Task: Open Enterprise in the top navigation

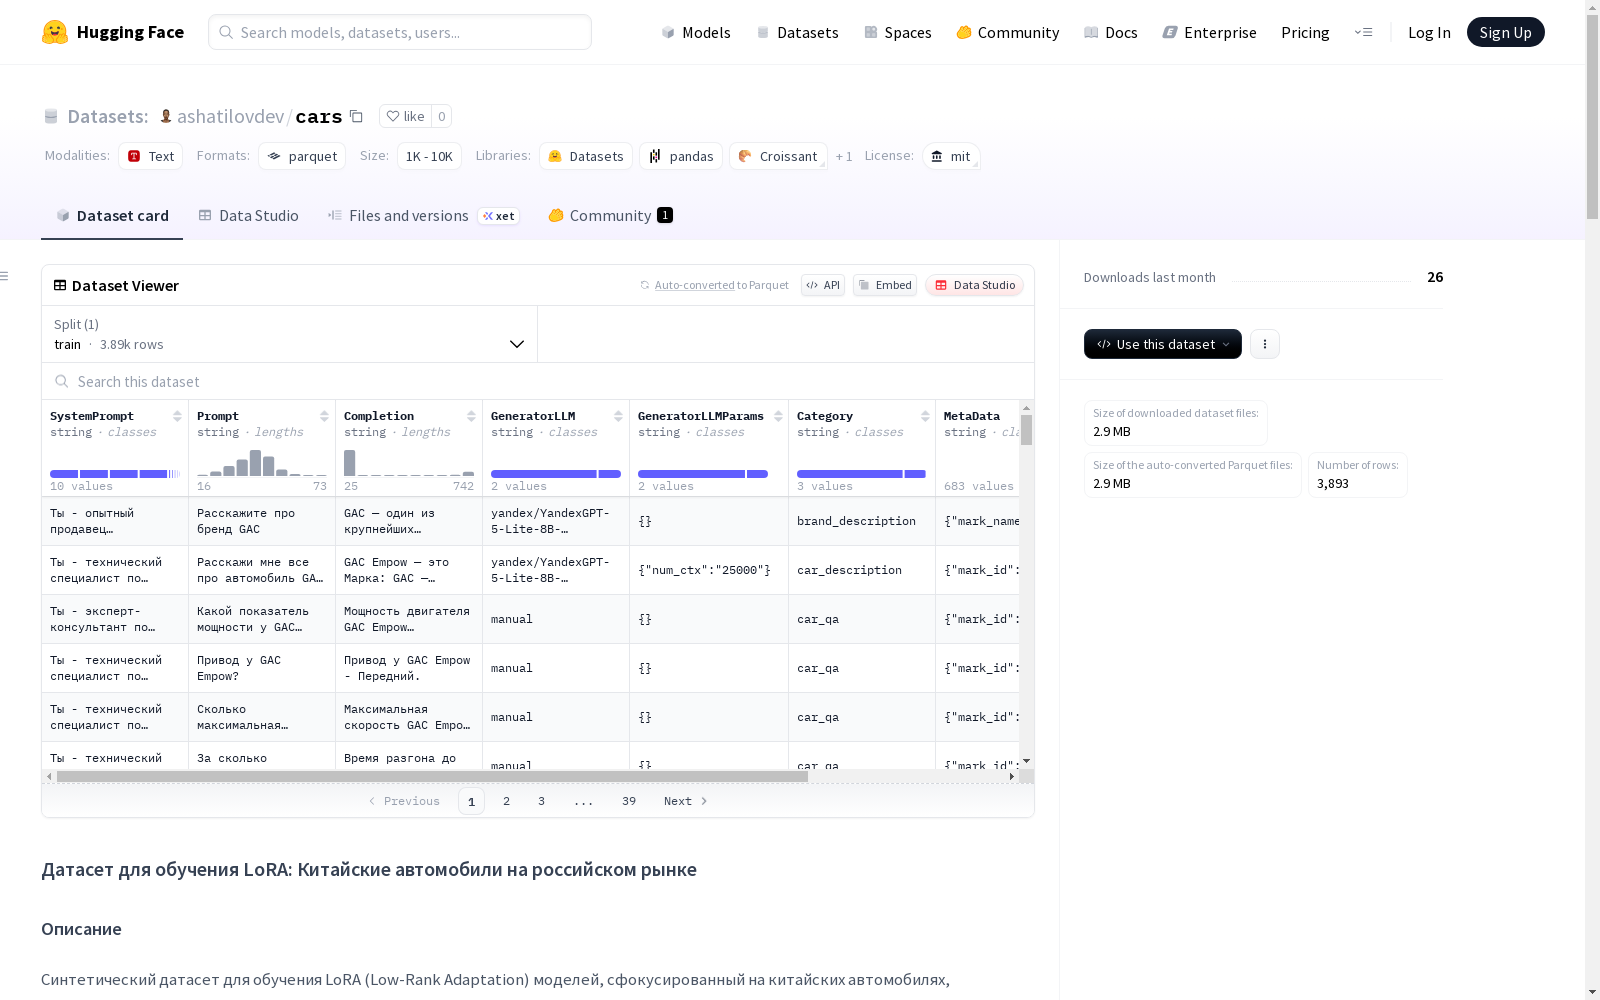Action: point(1210,32)
